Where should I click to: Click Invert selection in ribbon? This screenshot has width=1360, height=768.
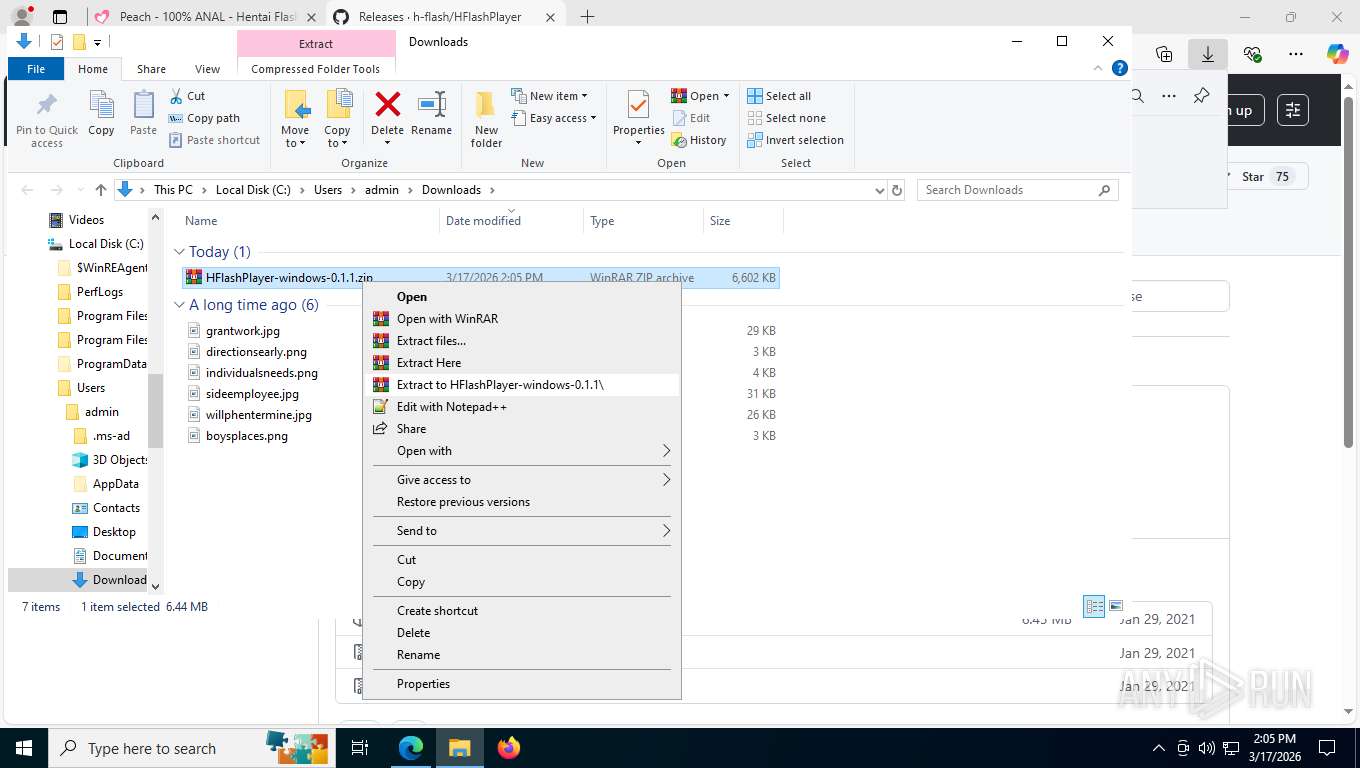coord(795,140)
